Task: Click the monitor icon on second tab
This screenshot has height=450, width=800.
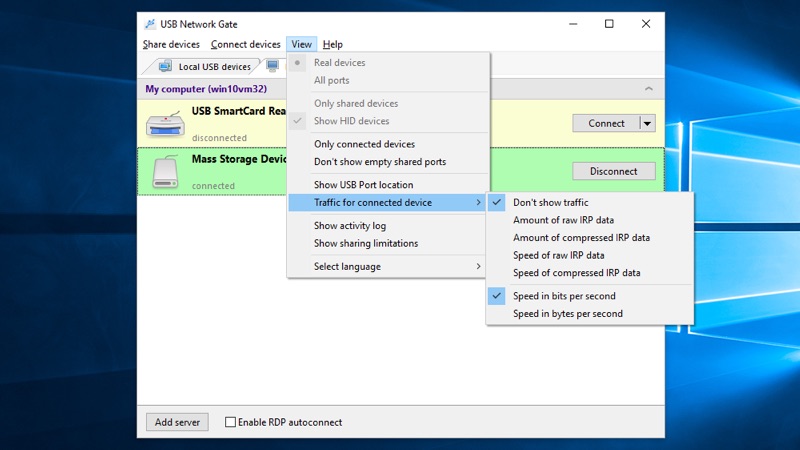Action: click(x=272, y=66)
